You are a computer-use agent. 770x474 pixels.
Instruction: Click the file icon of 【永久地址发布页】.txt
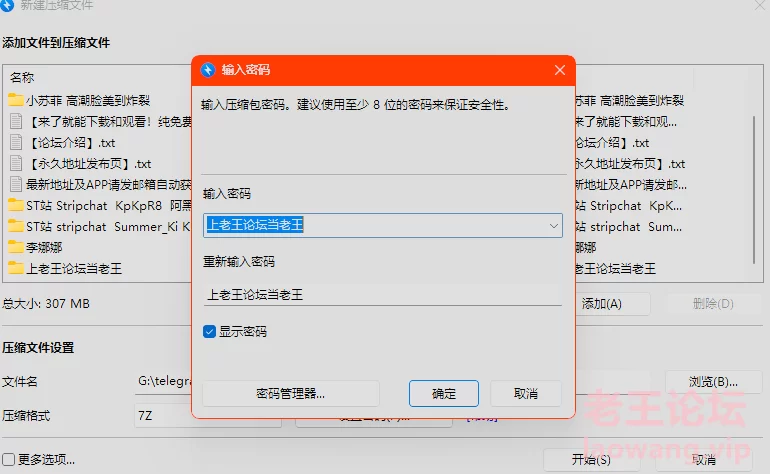point(15,163)
